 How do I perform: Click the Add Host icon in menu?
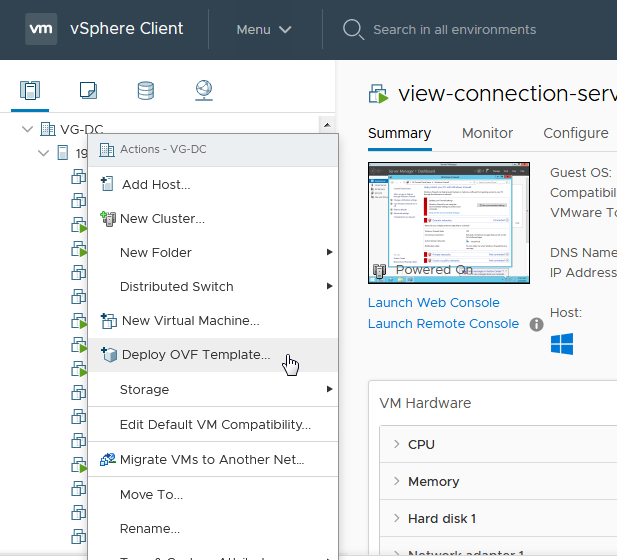coord(107,184)
